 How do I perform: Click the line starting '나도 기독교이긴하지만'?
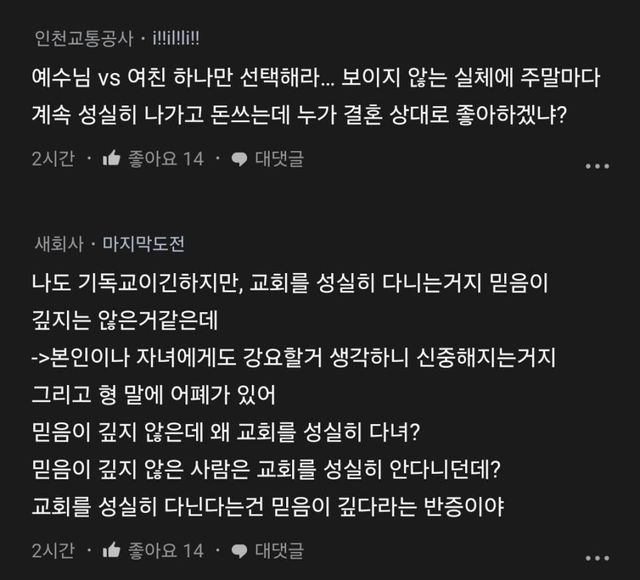point(287,285)
